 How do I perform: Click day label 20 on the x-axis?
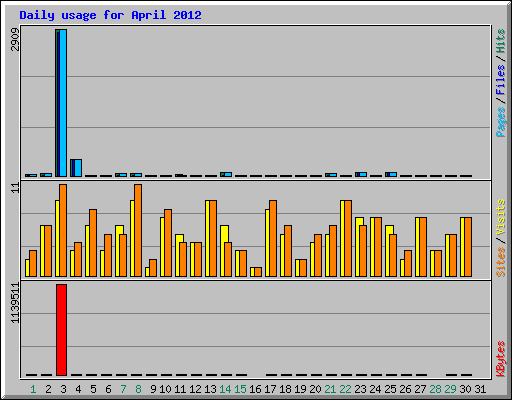(x=315, y=389)
